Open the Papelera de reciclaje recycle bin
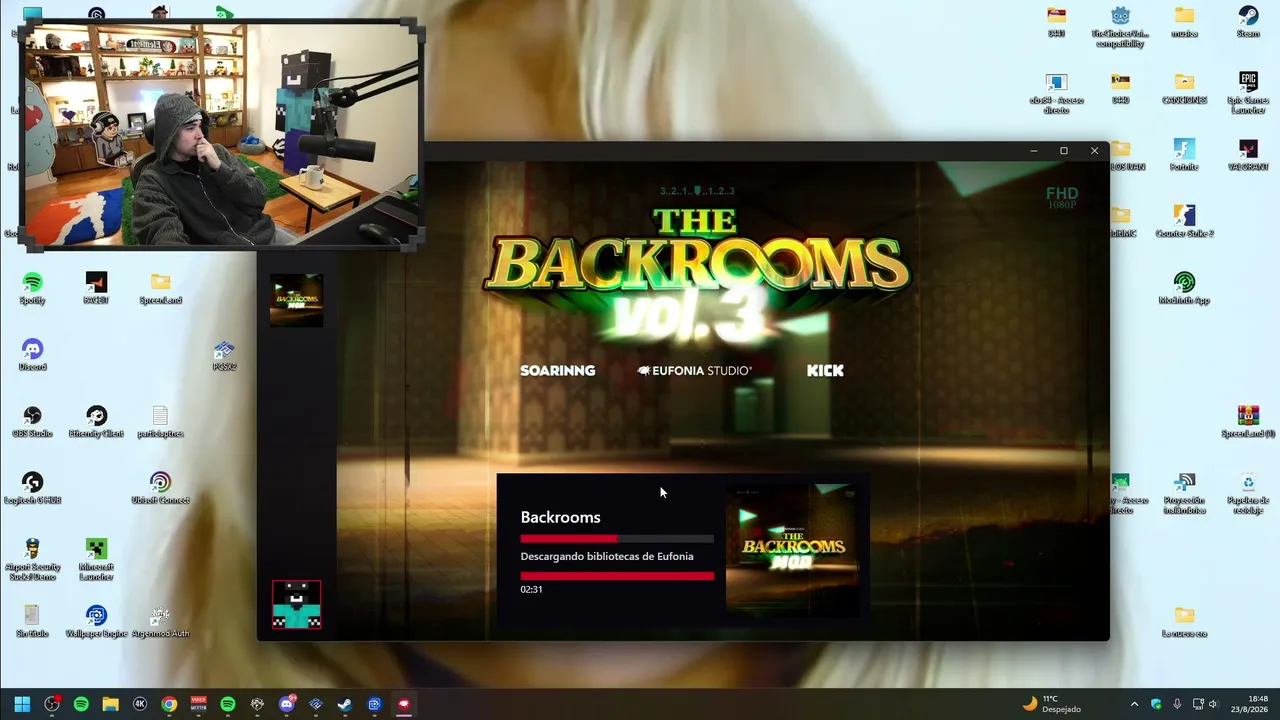The width and height of the screenshot is (1280, 720). pos(1248,492)
